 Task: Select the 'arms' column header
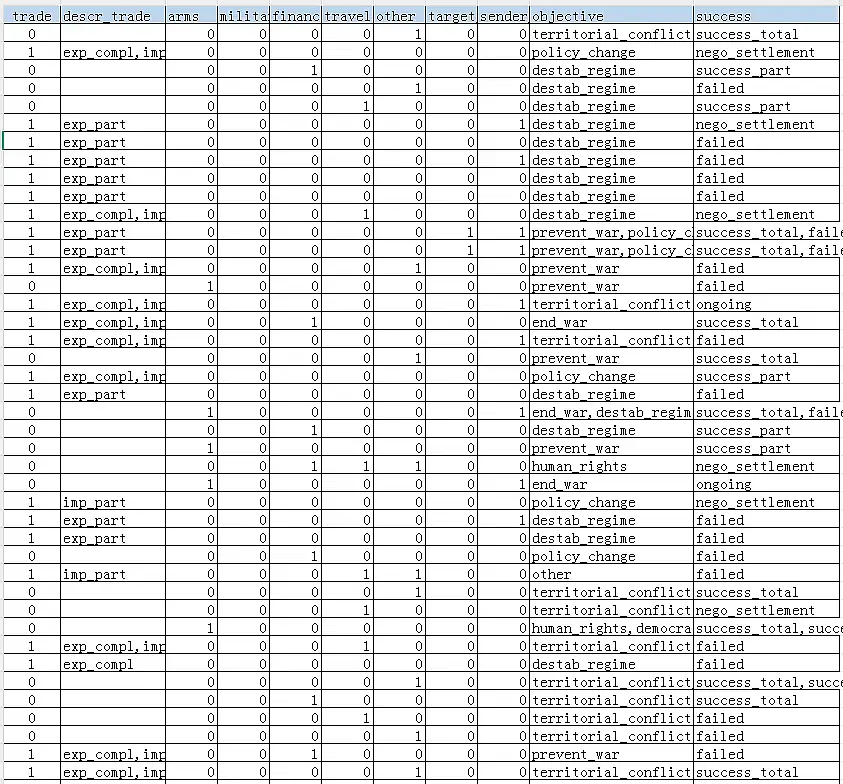point(191,16)
